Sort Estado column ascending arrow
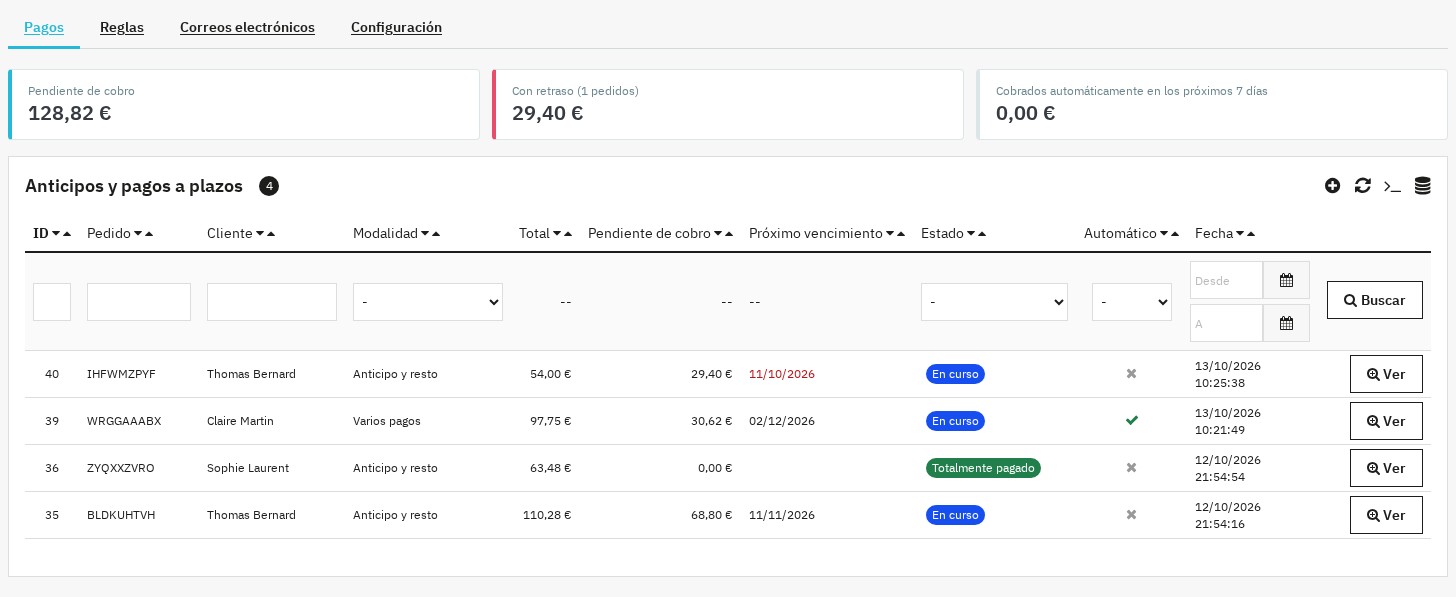Image resolution: width=1456 pixels, height=597 pixels. click(x=982, y=234)
